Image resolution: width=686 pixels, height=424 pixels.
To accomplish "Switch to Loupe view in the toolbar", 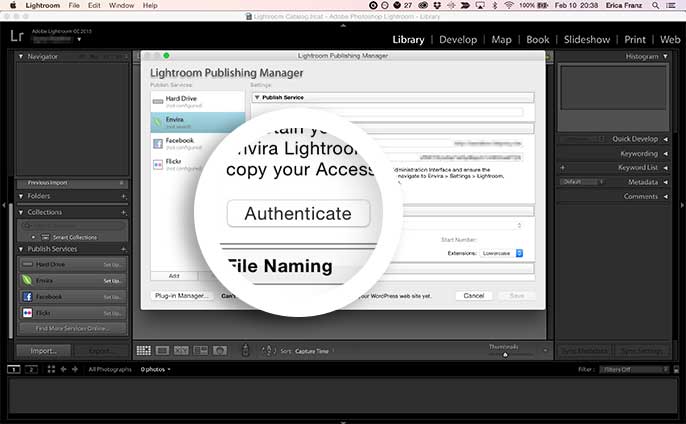I will point(162,350).
